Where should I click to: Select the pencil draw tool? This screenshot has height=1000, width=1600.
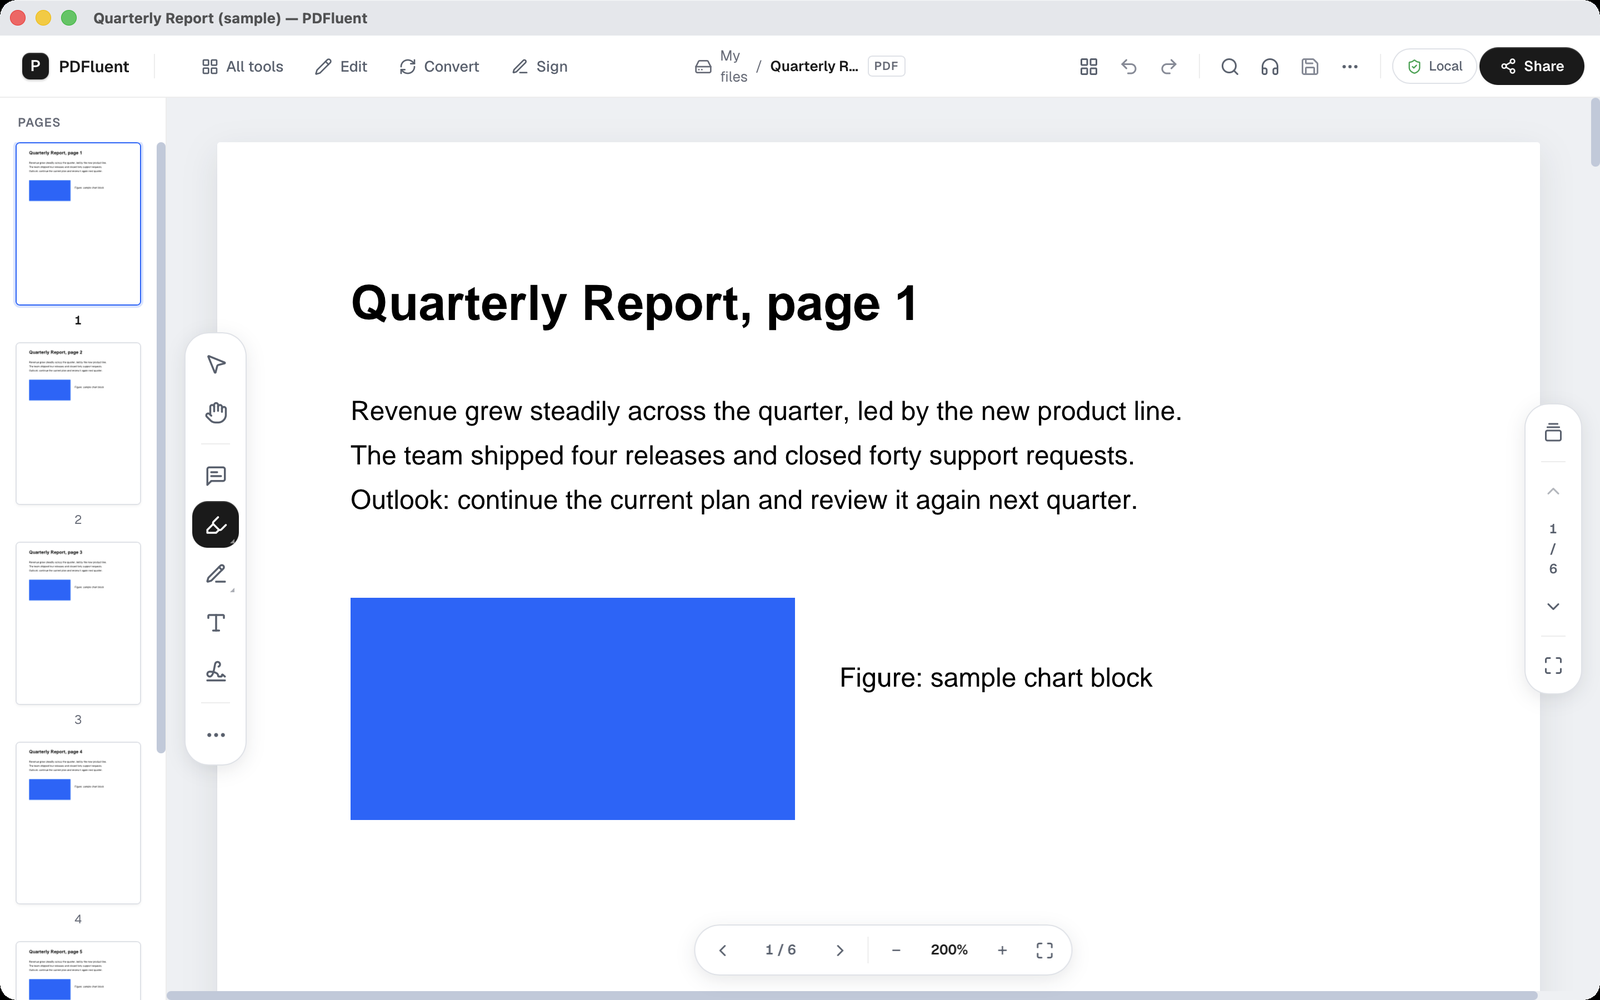pos(216,574)
